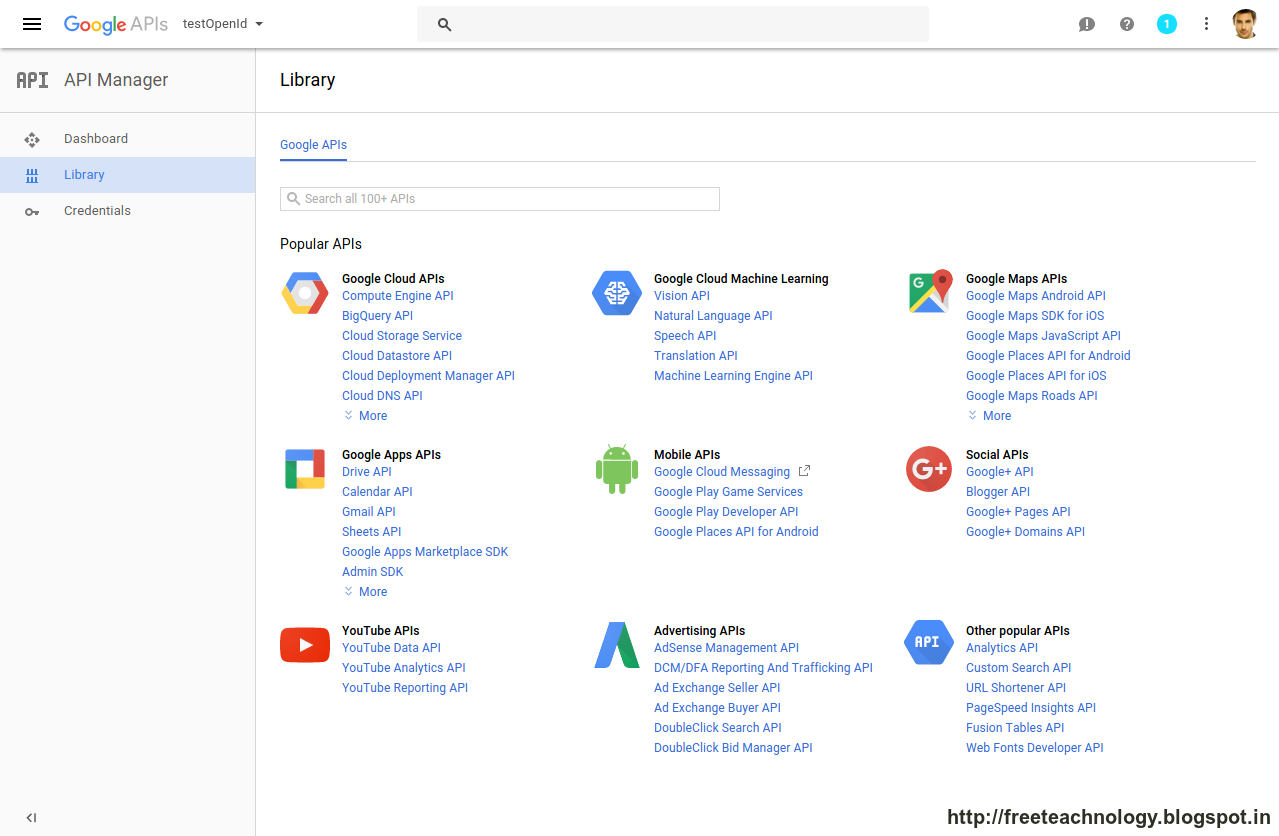Screen dimensions: 1279x836
Task: Click external link icon beside Google Cloud Messaging
Action: point(804,471)
